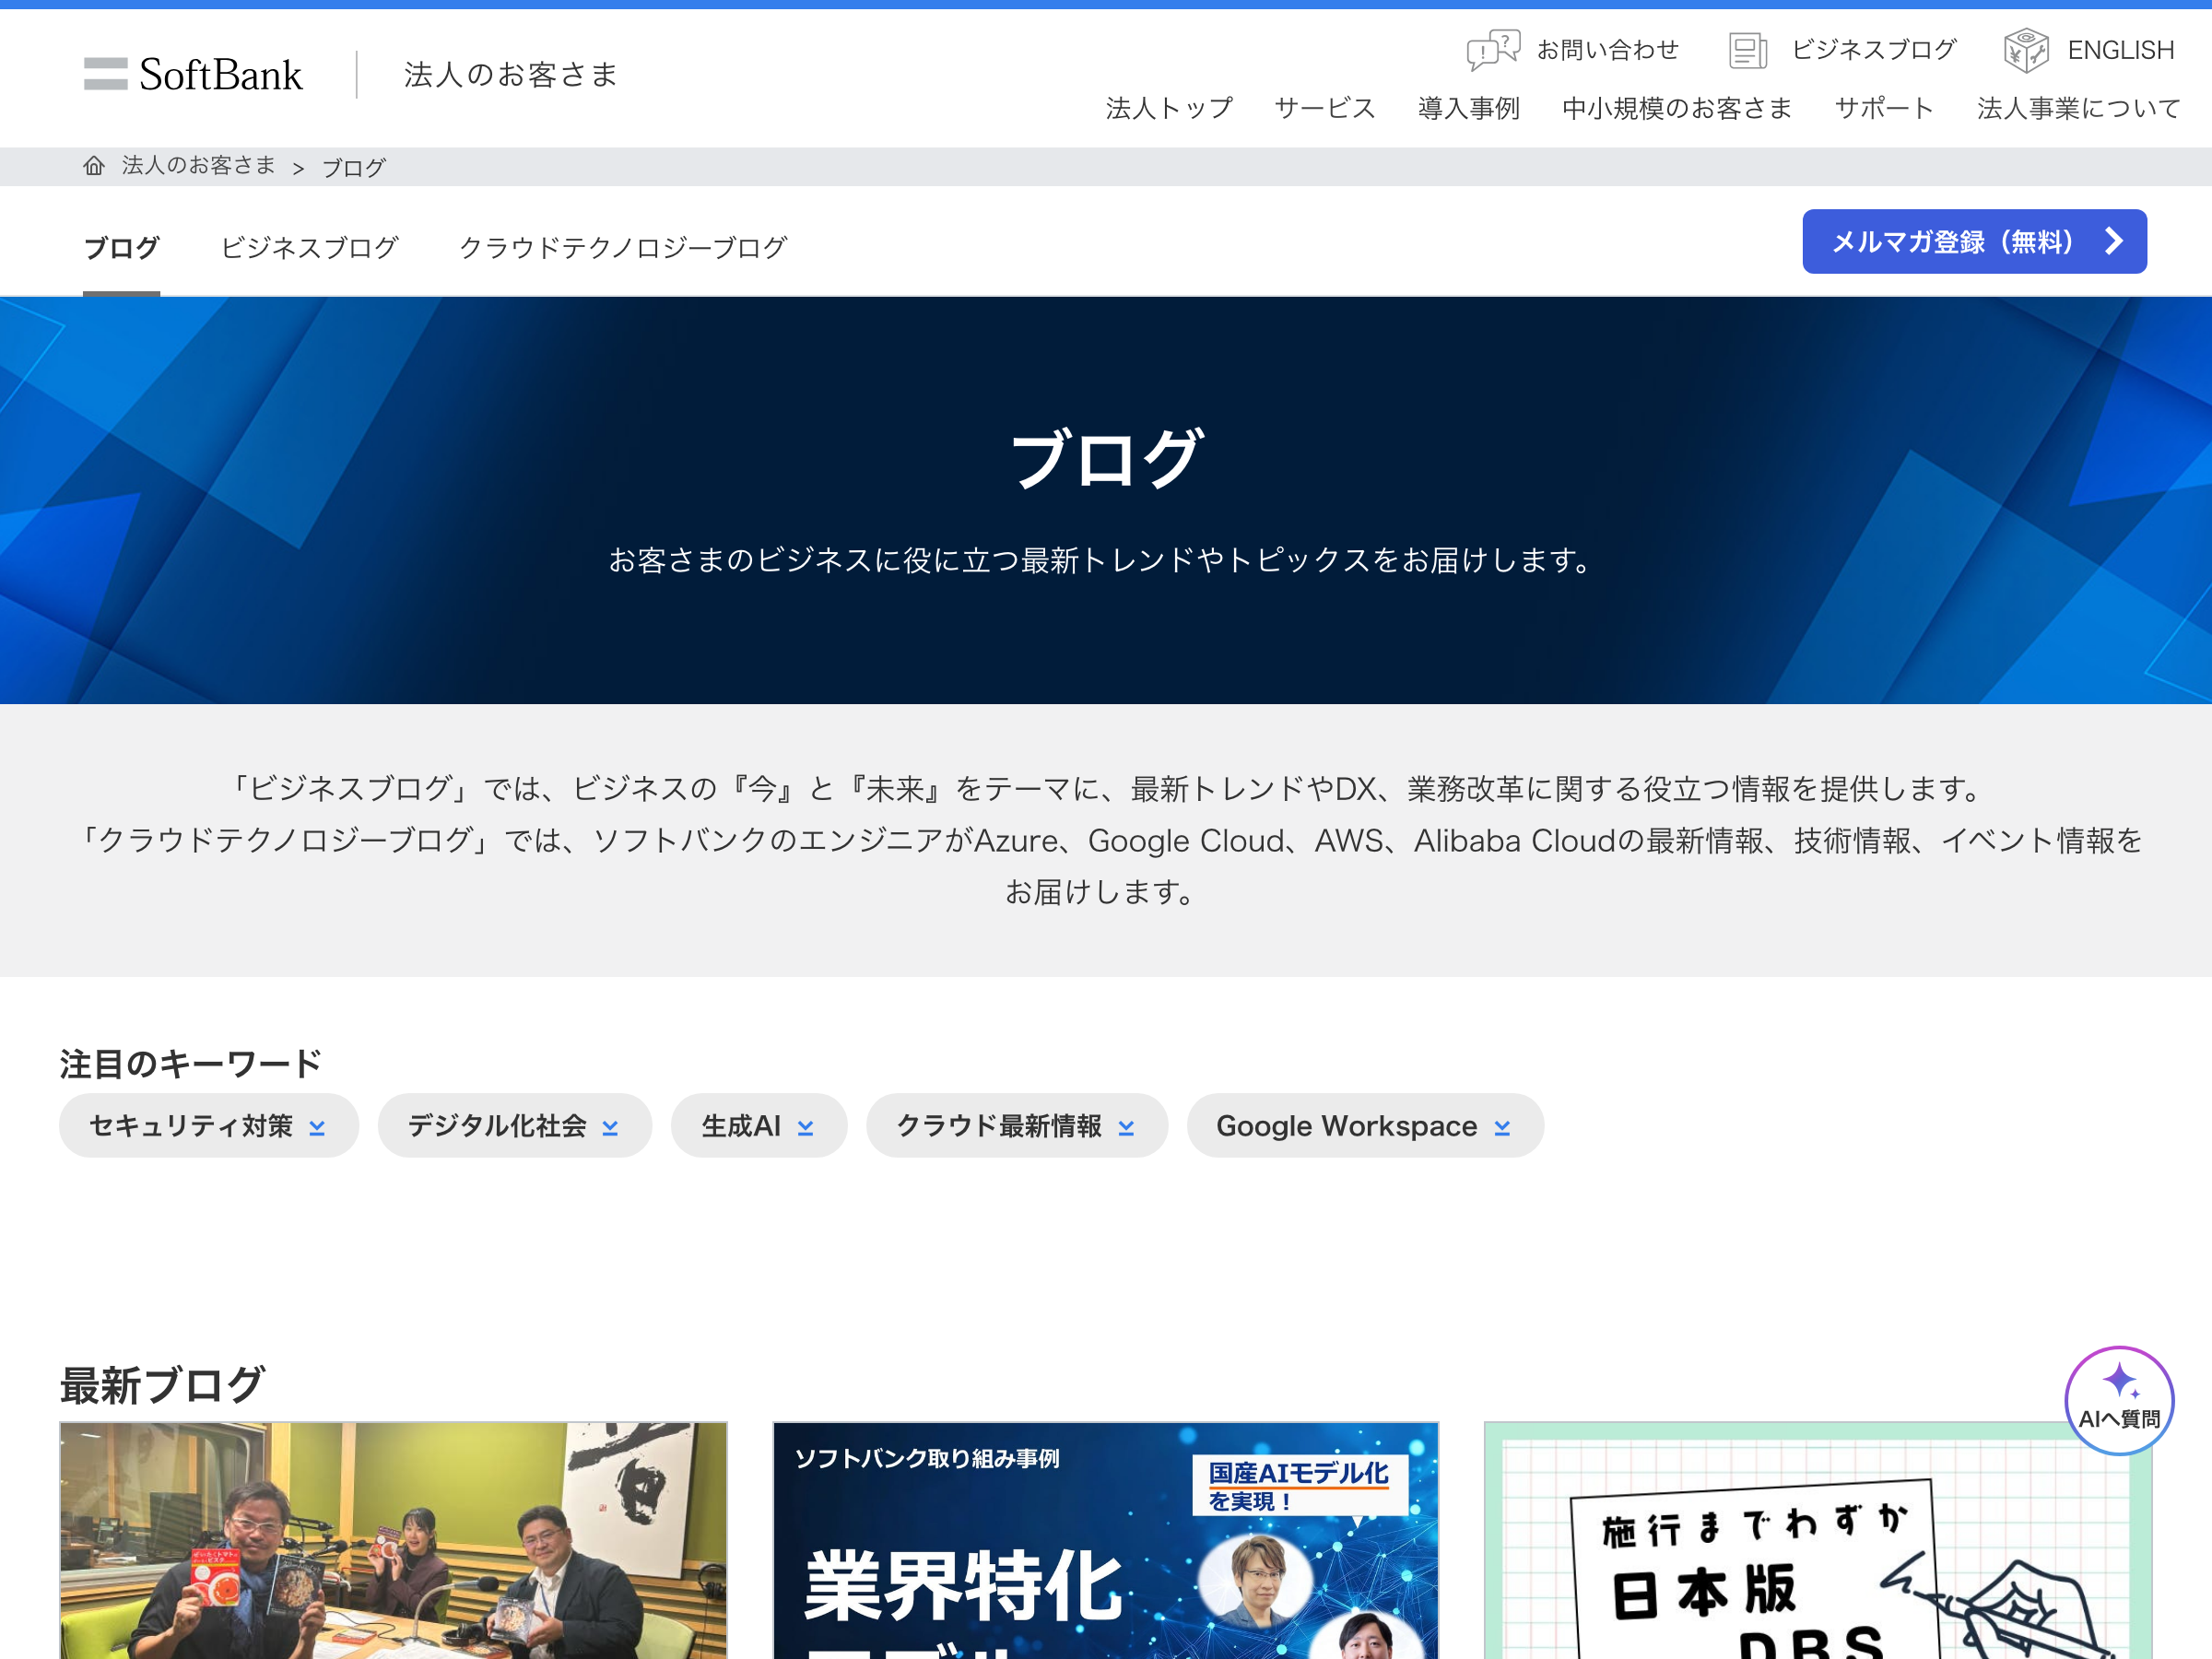This screenshot has height=1659, width=2212.
Task: Click the arrow on メルマガ登録 button
Action: (2113, 241)
